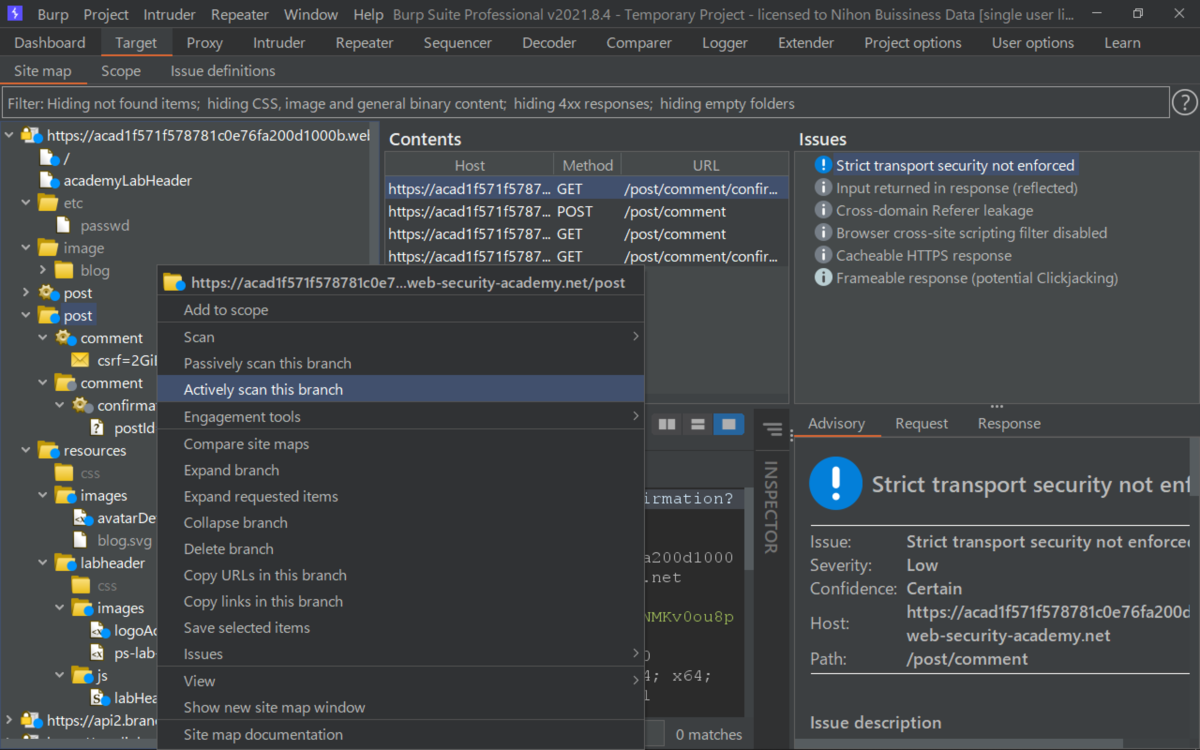This screenshot has width=1200, height=750.
Task: Expand the api2 host tree node
Action: tap(9, 720)
